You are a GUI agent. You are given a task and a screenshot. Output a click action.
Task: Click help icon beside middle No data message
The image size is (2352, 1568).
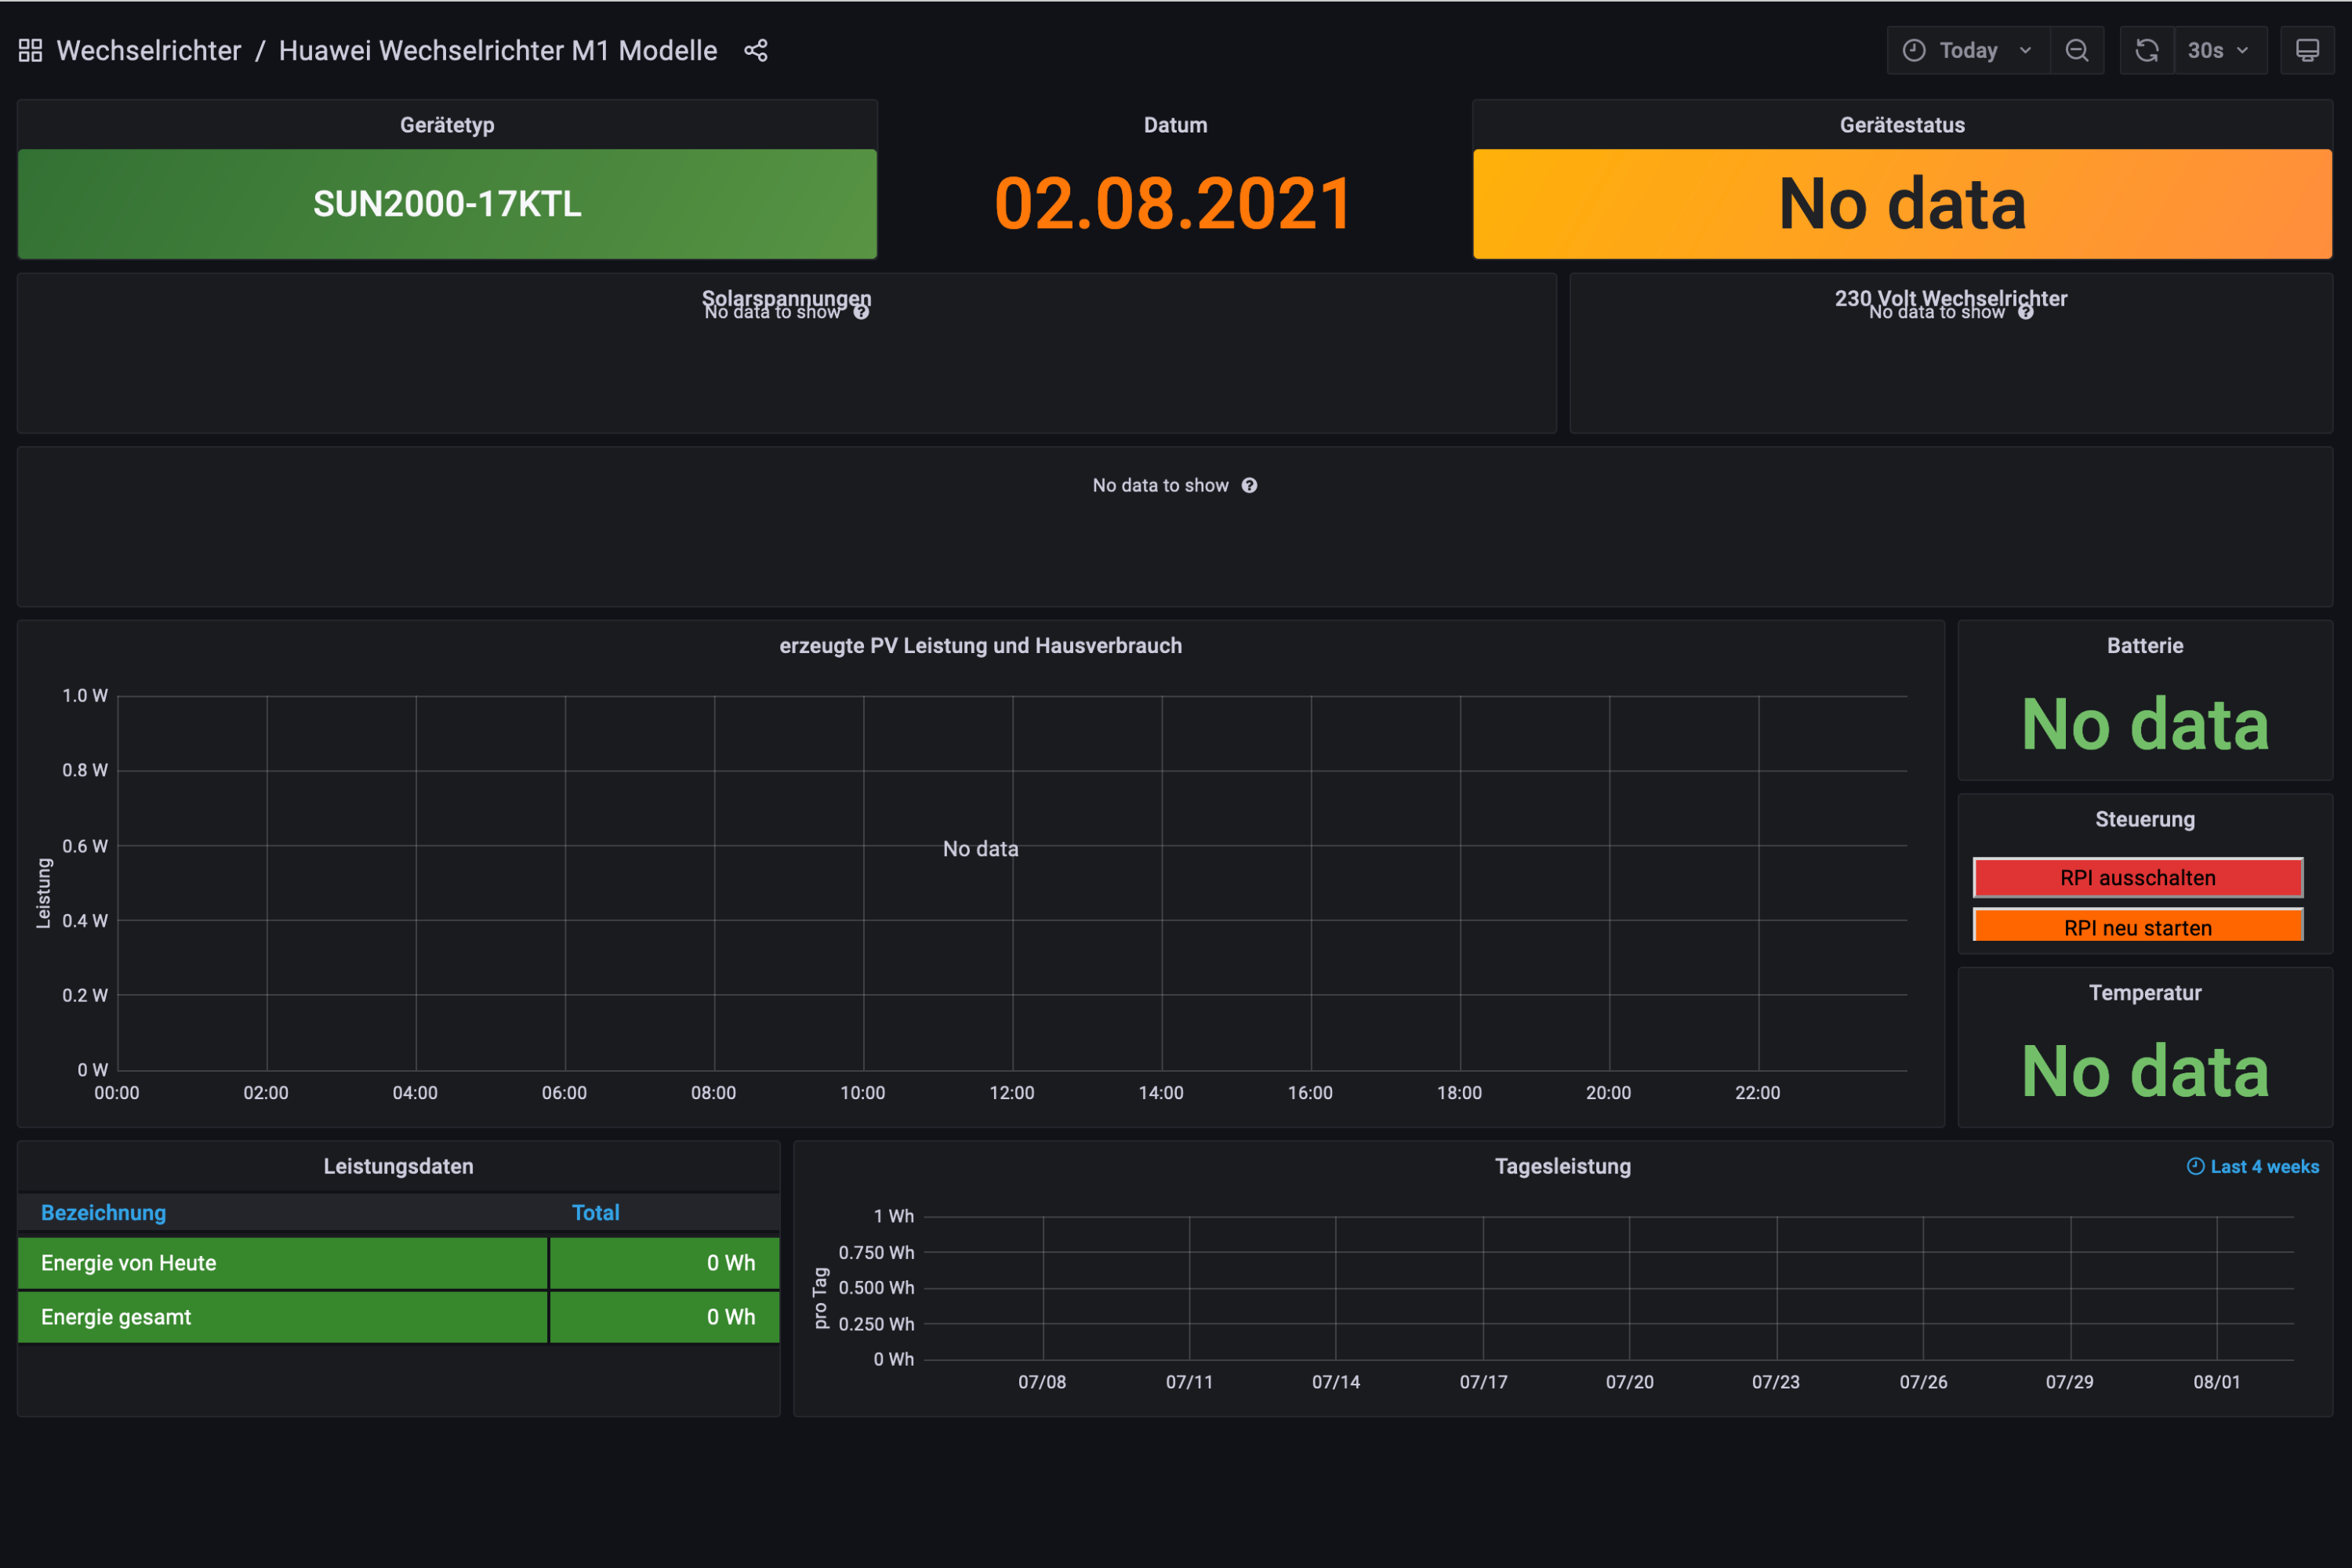tap(1249, 486)
